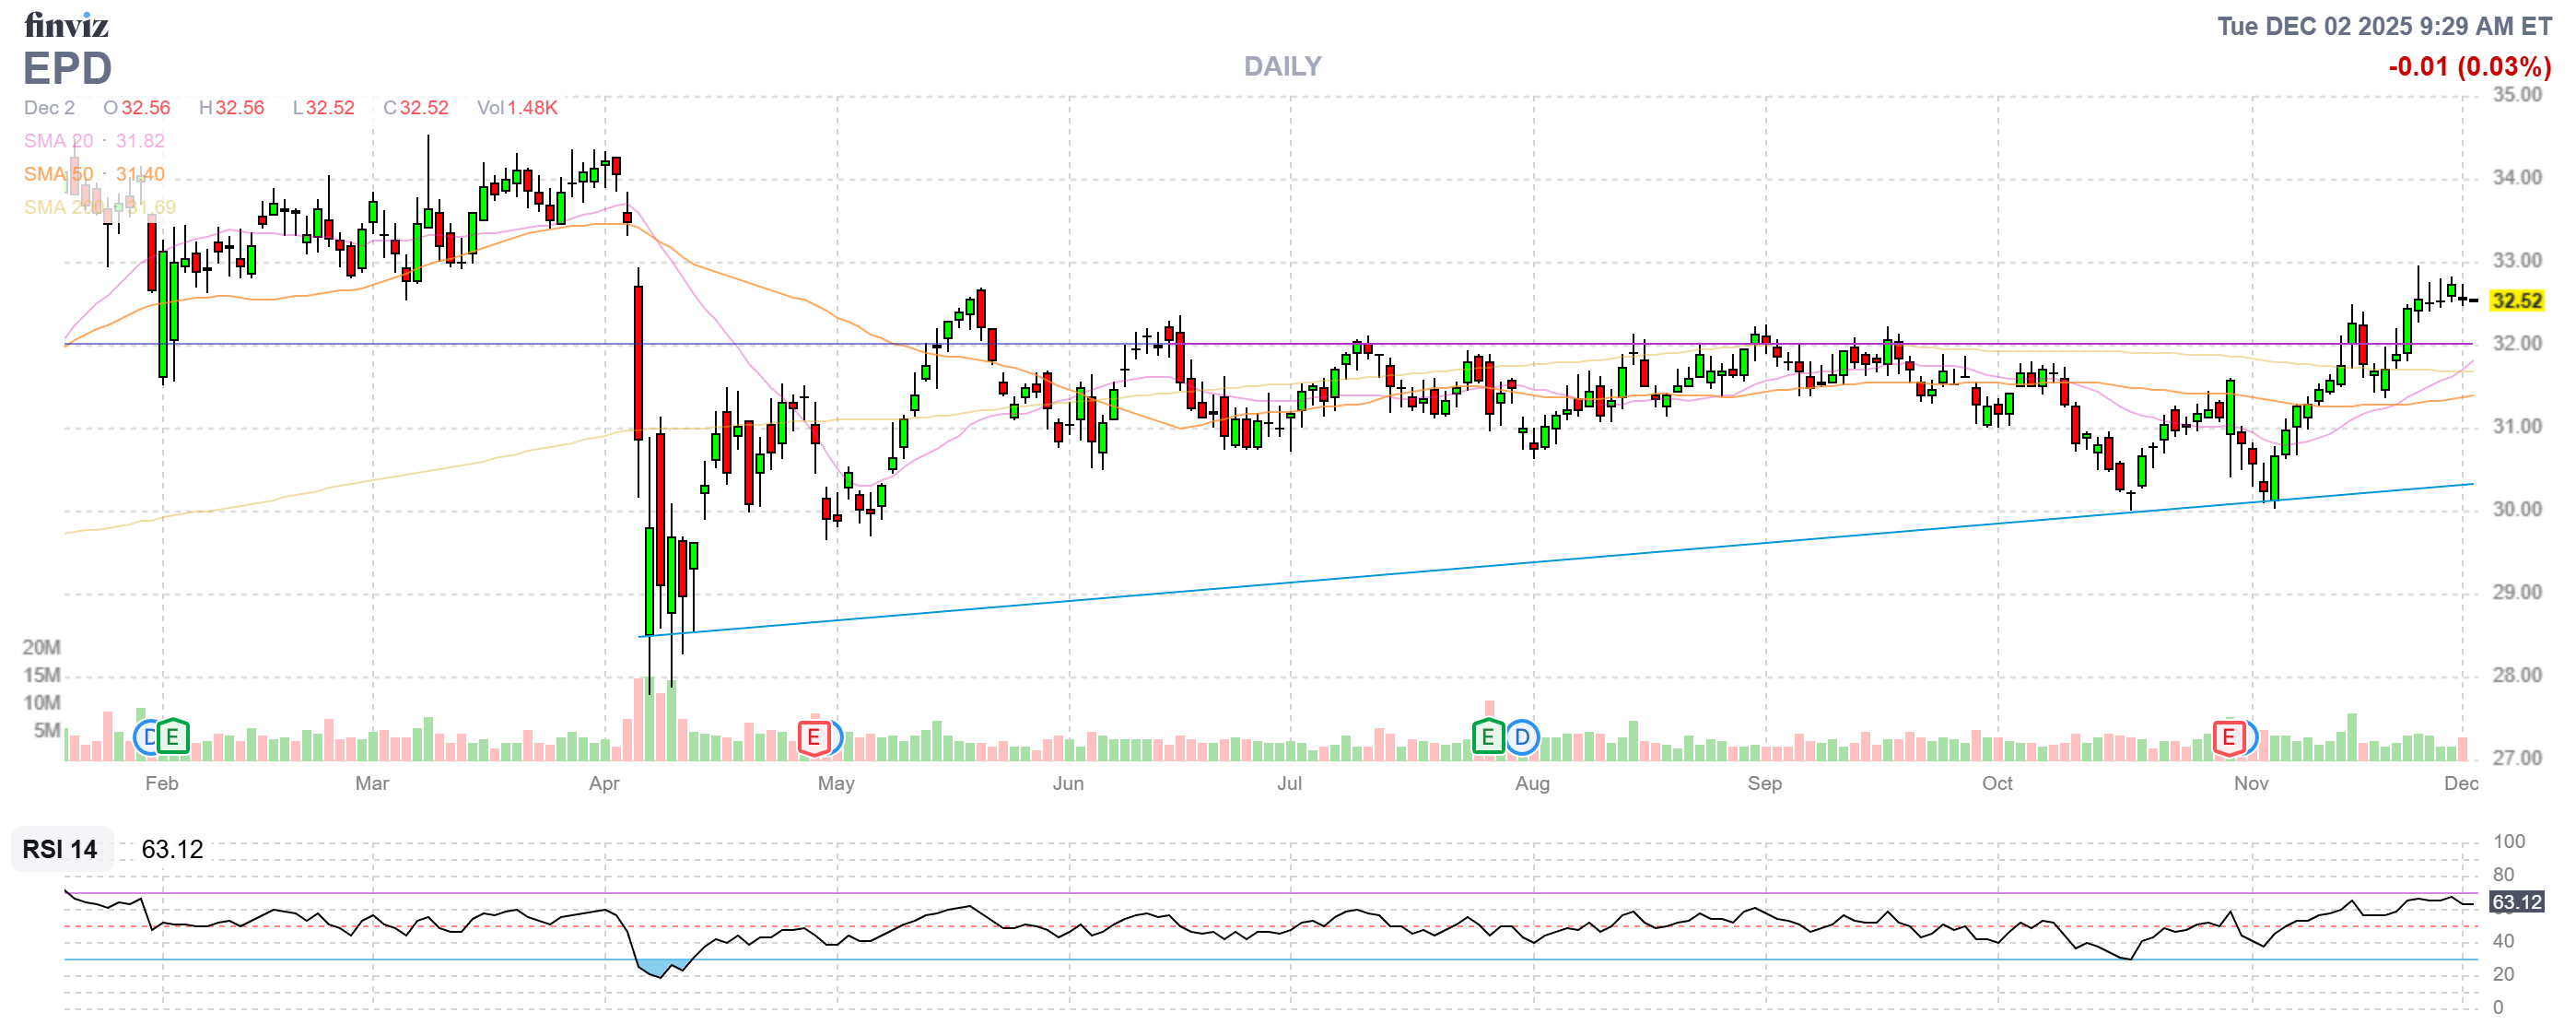Viewport: 2576px width, 1036px height.
Task: Click the EPD ticker symbol
Action: pyautogui.click(x=67, y=69)
